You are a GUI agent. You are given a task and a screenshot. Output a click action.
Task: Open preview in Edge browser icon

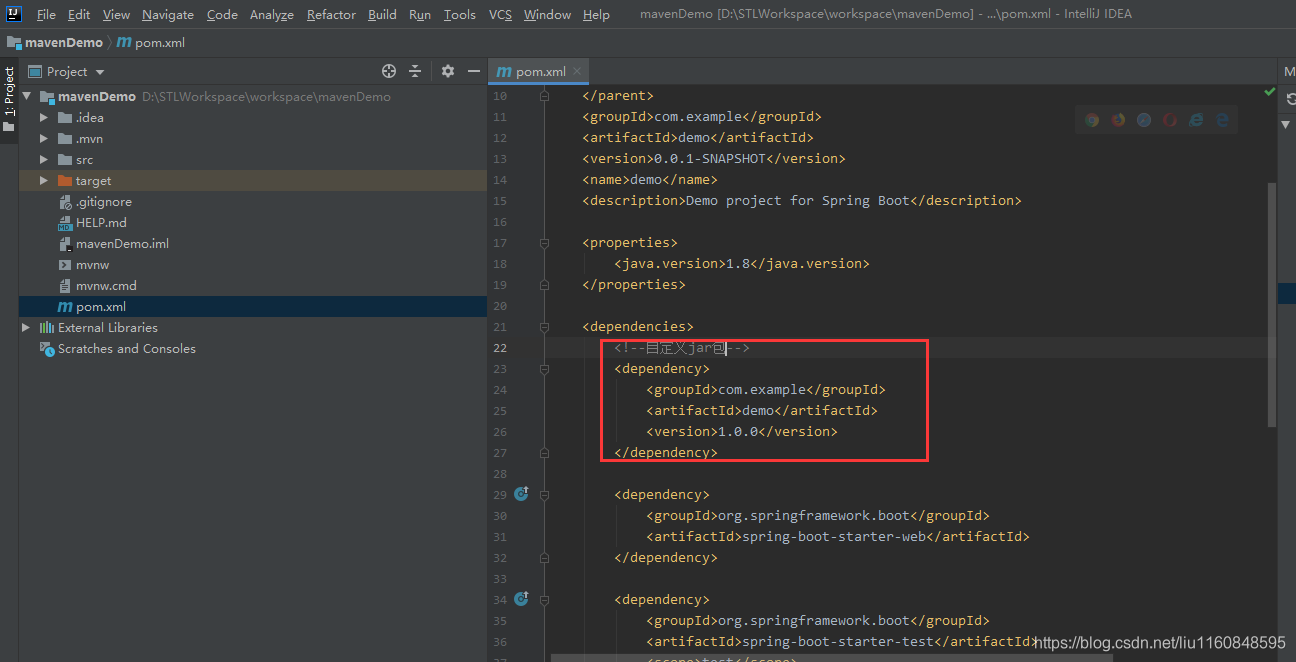tap(1222, 120)
